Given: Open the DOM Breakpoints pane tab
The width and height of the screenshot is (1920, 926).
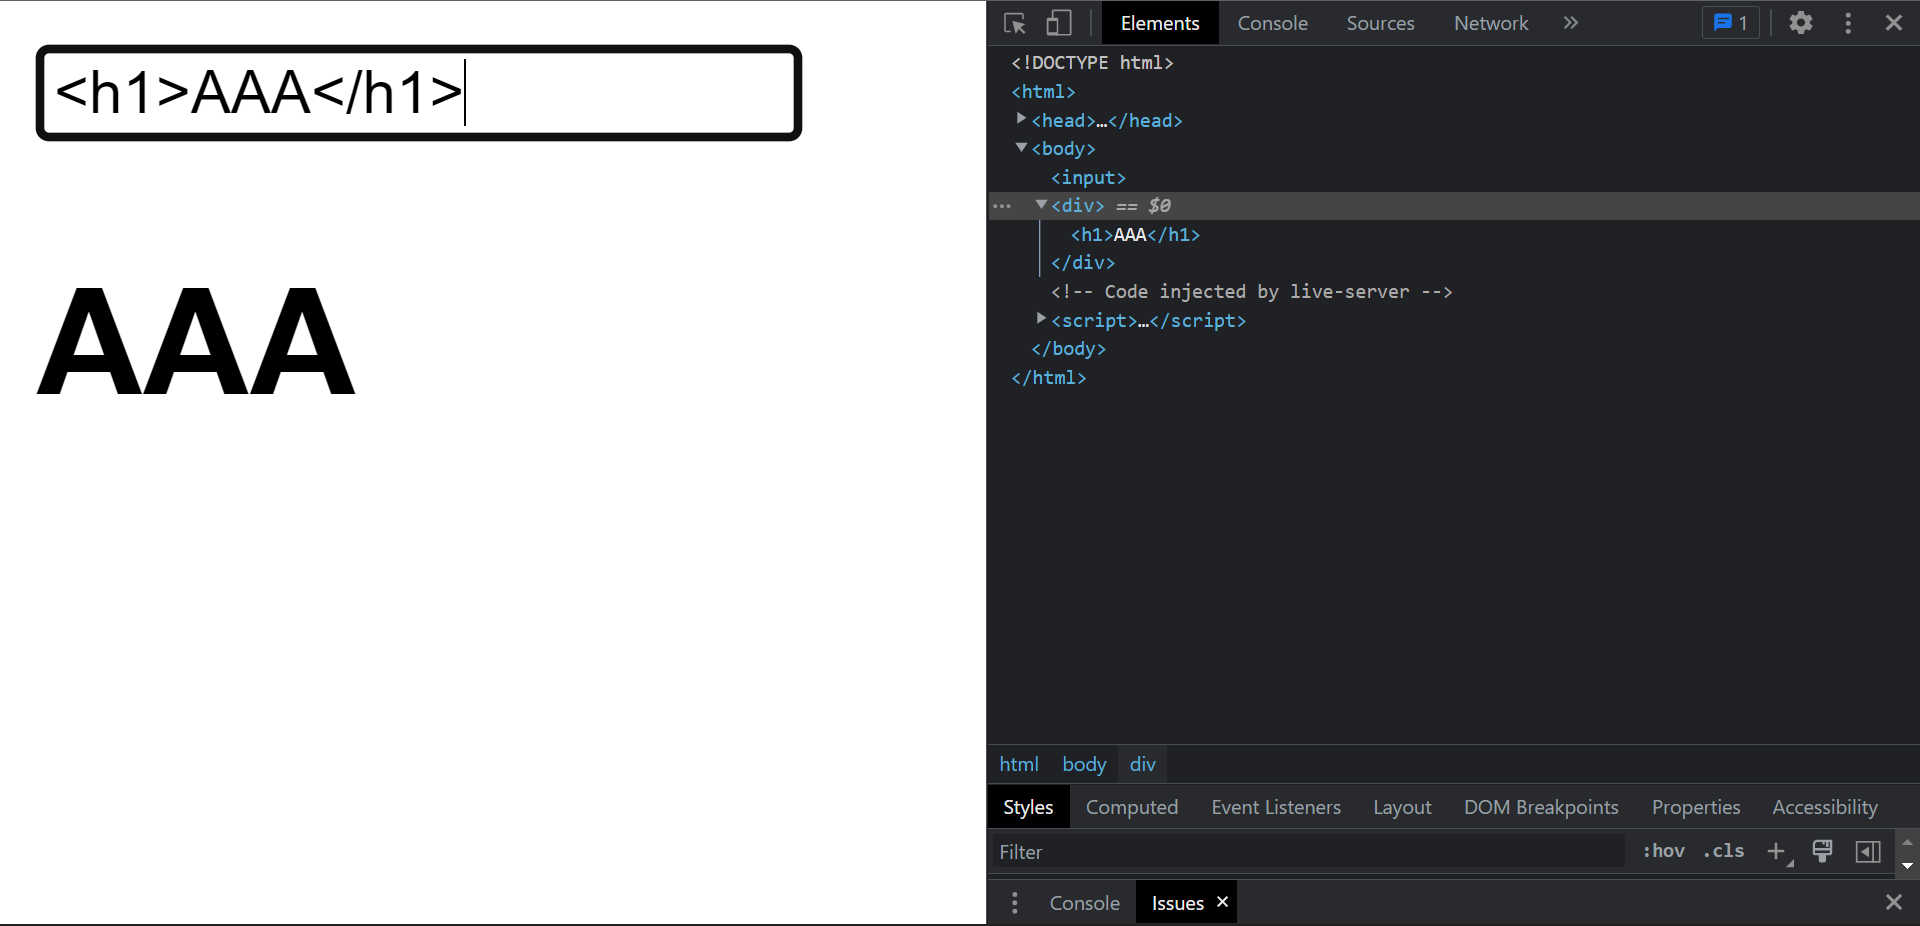Looking at the screenshot, I should 1541,807.
